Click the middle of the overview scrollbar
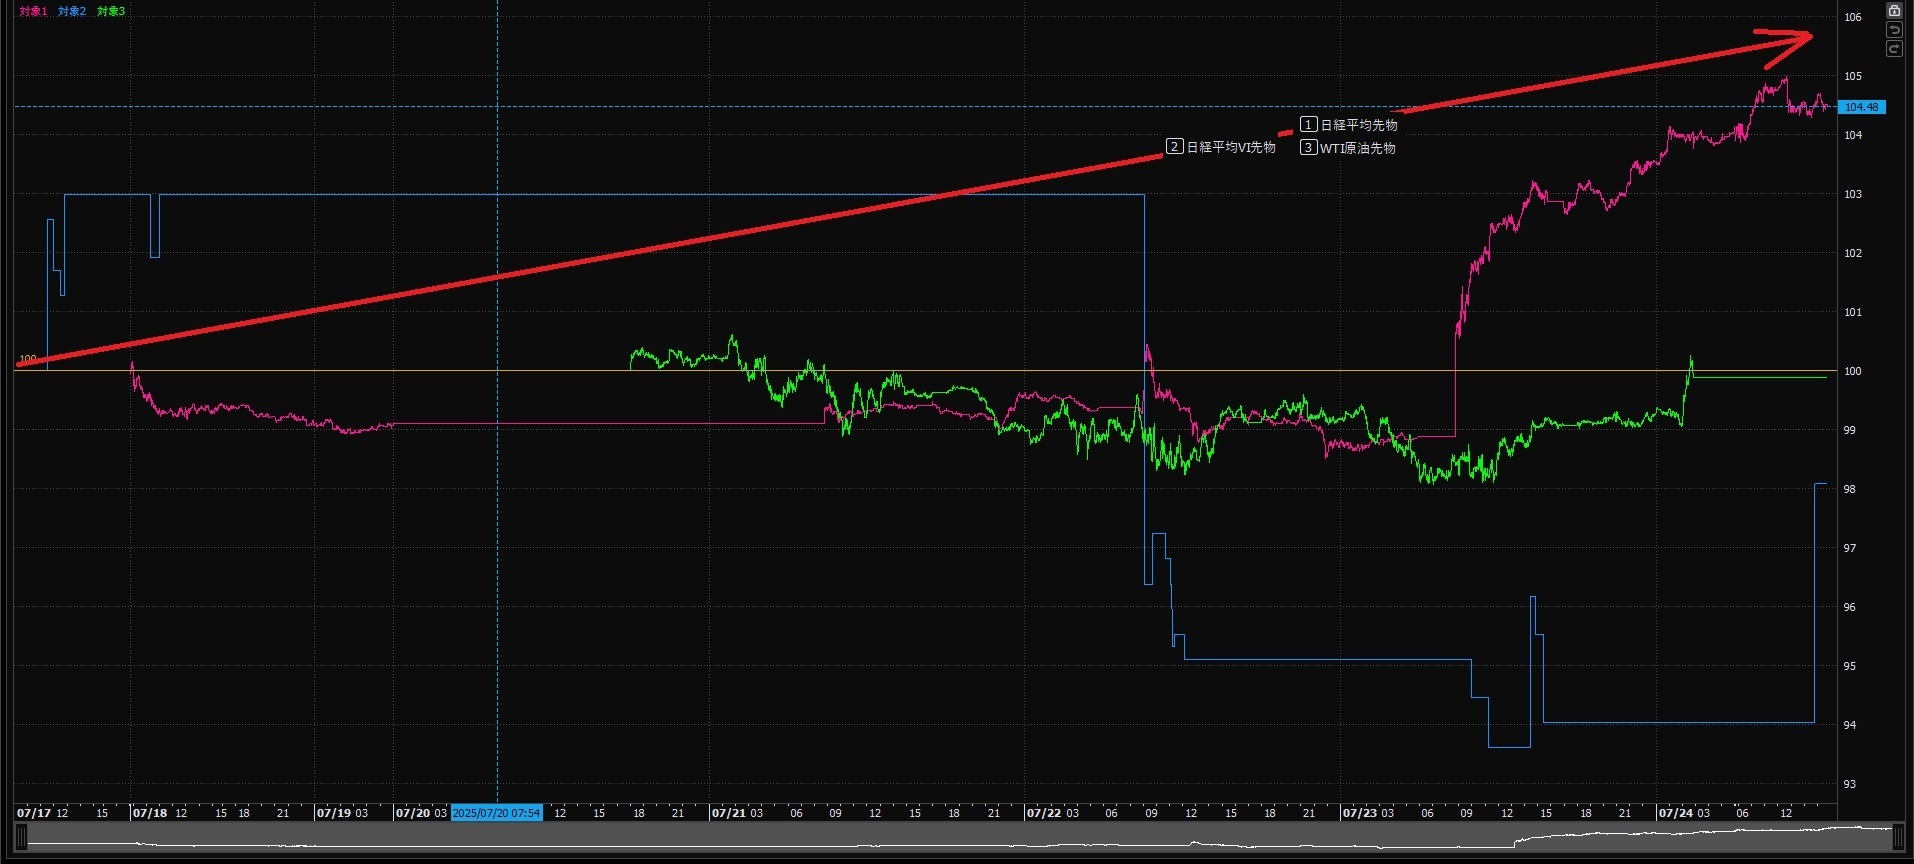Screen dimensions: 1914x864 coord(958,836)
